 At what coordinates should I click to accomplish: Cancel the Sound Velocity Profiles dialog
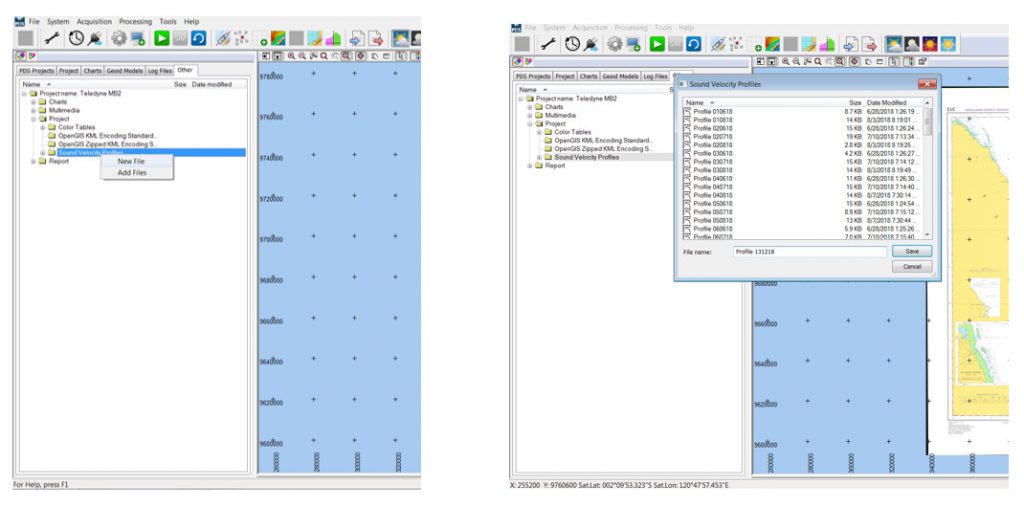coord(912,267)
